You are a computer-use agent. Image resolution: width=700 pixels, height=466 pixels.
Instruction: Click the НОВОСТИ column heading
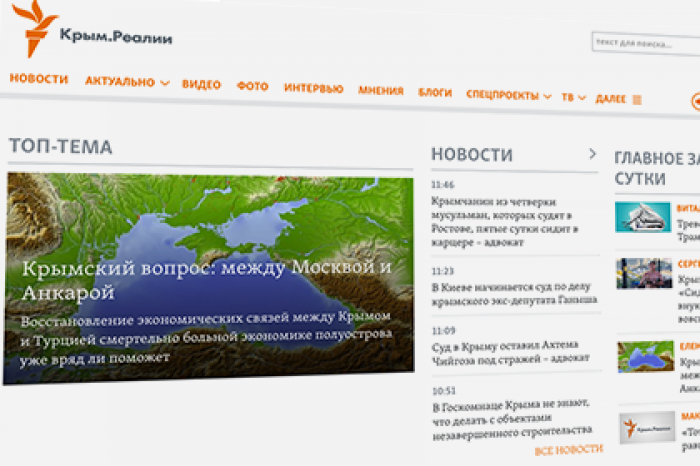472,155
